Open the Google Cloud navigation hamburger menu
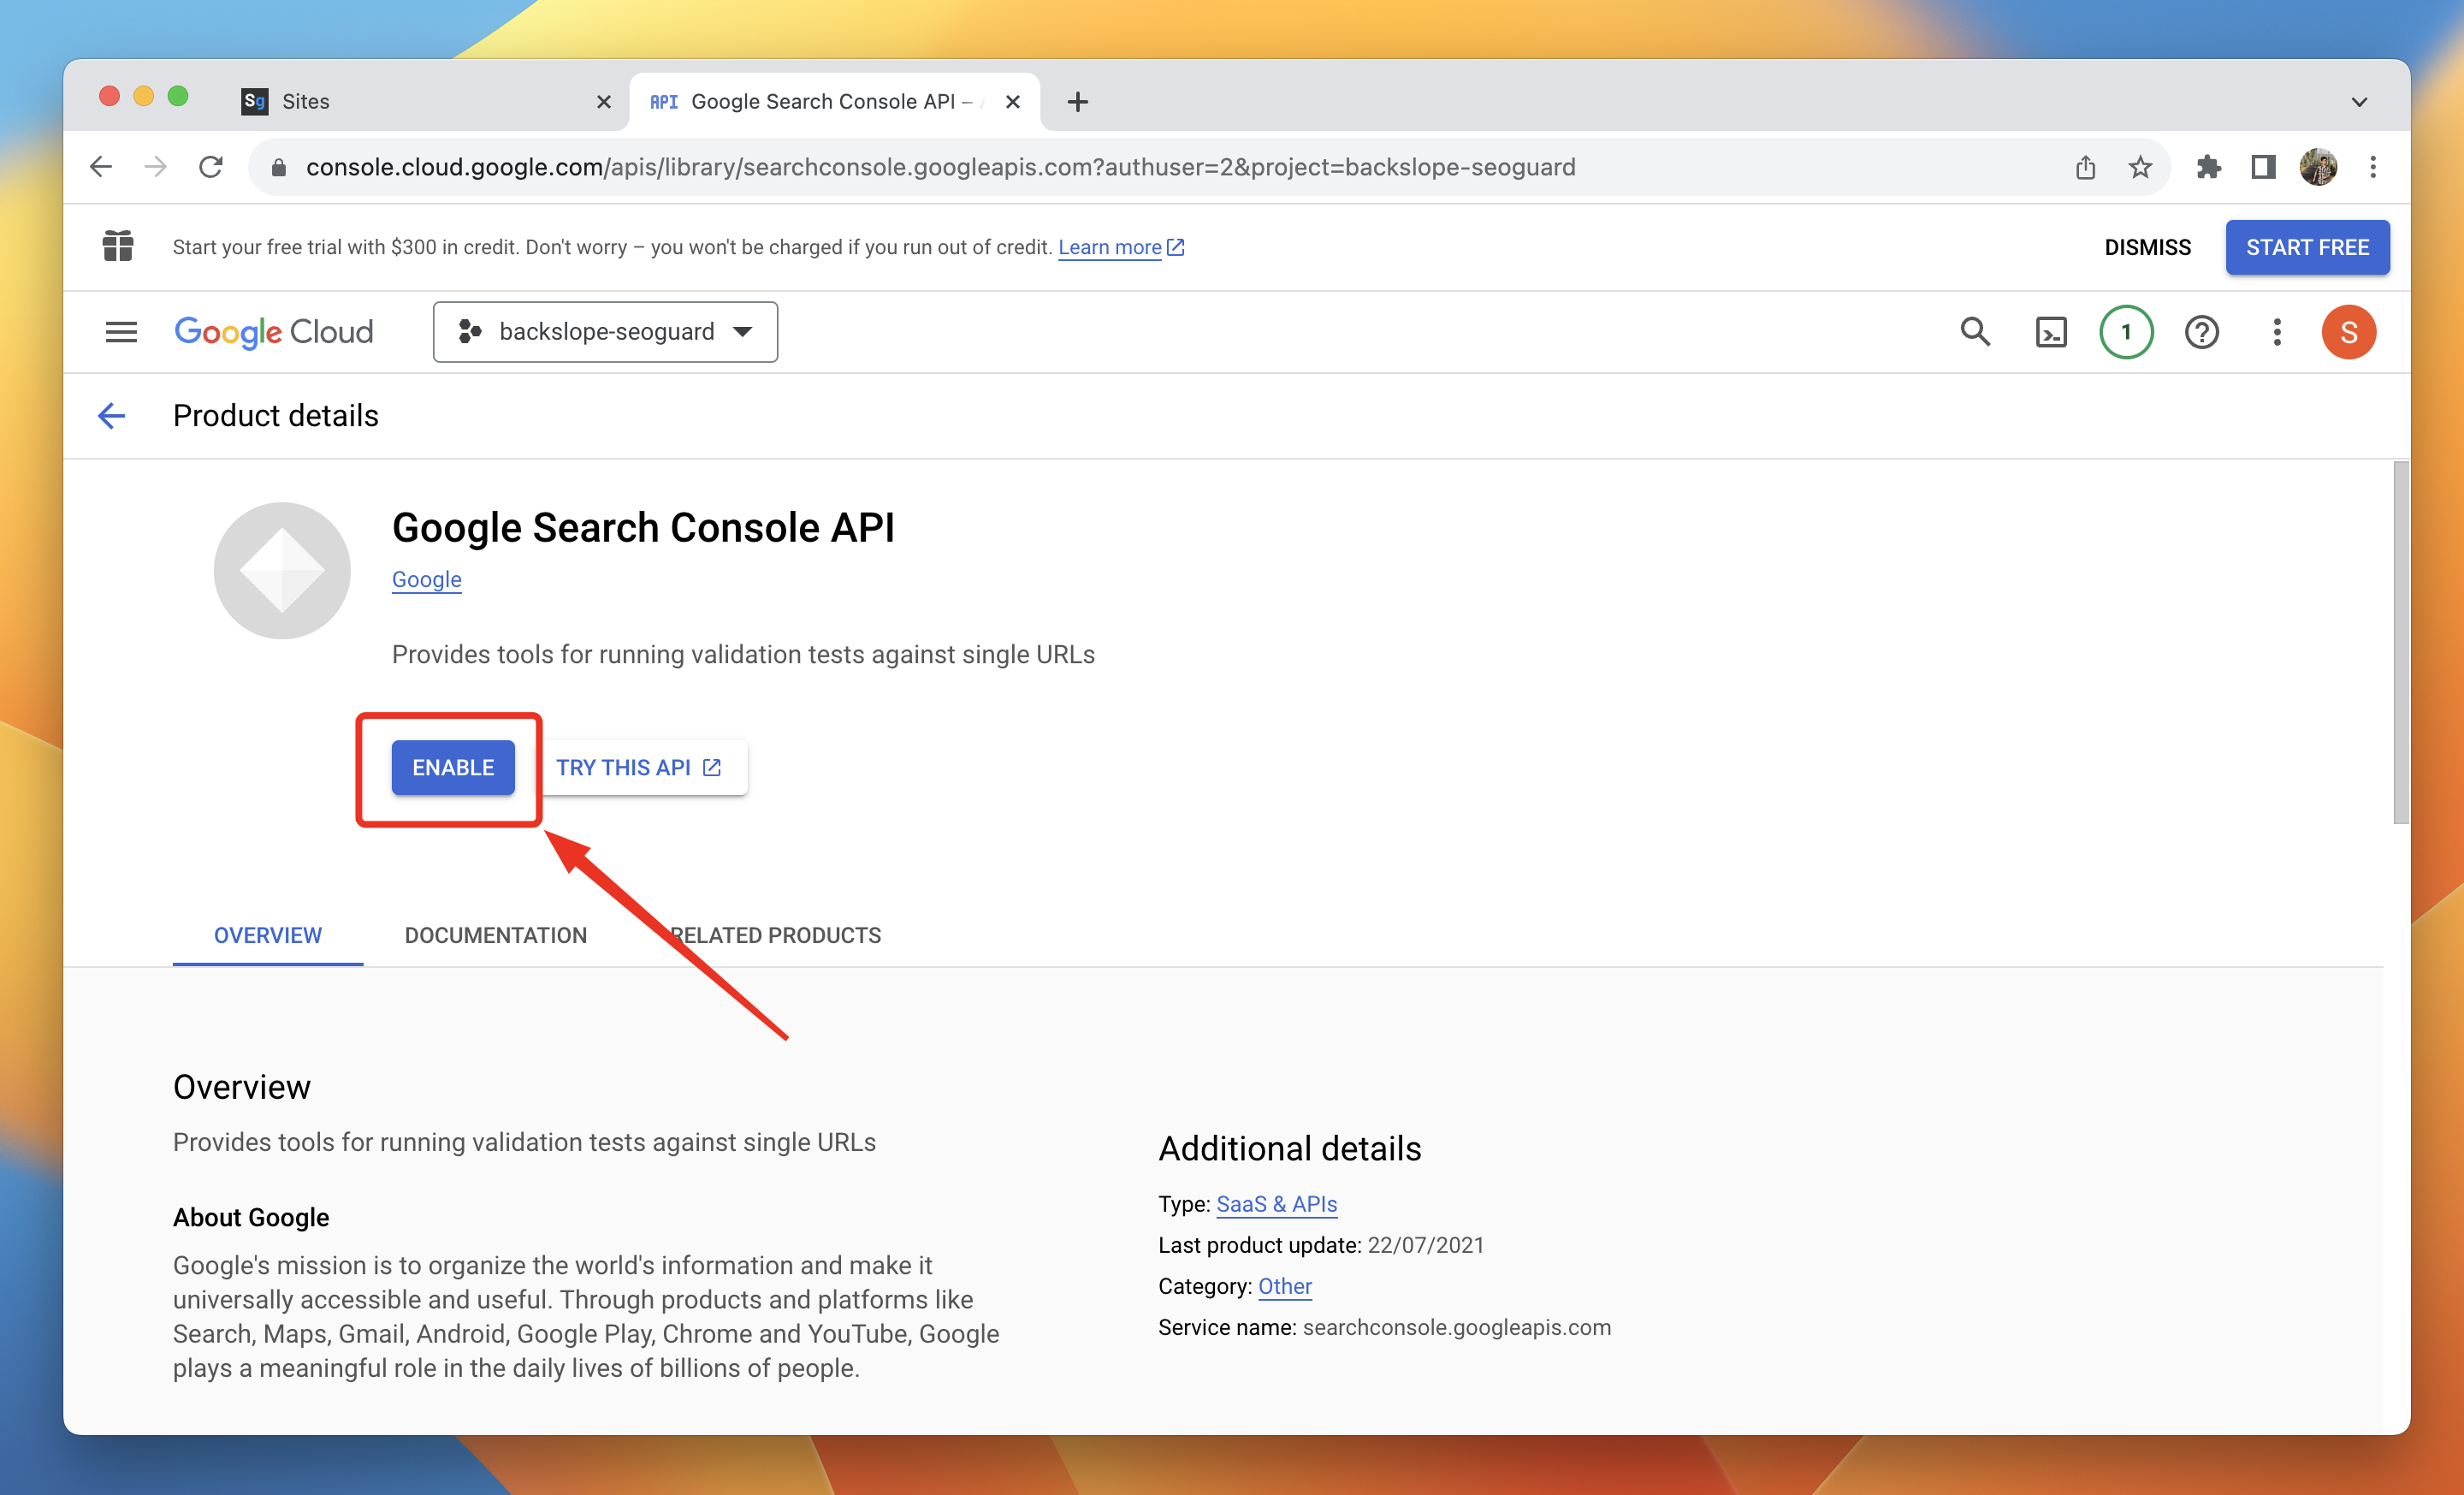2464x1495 pixels. pyautogui.click(x=121, y=332)
